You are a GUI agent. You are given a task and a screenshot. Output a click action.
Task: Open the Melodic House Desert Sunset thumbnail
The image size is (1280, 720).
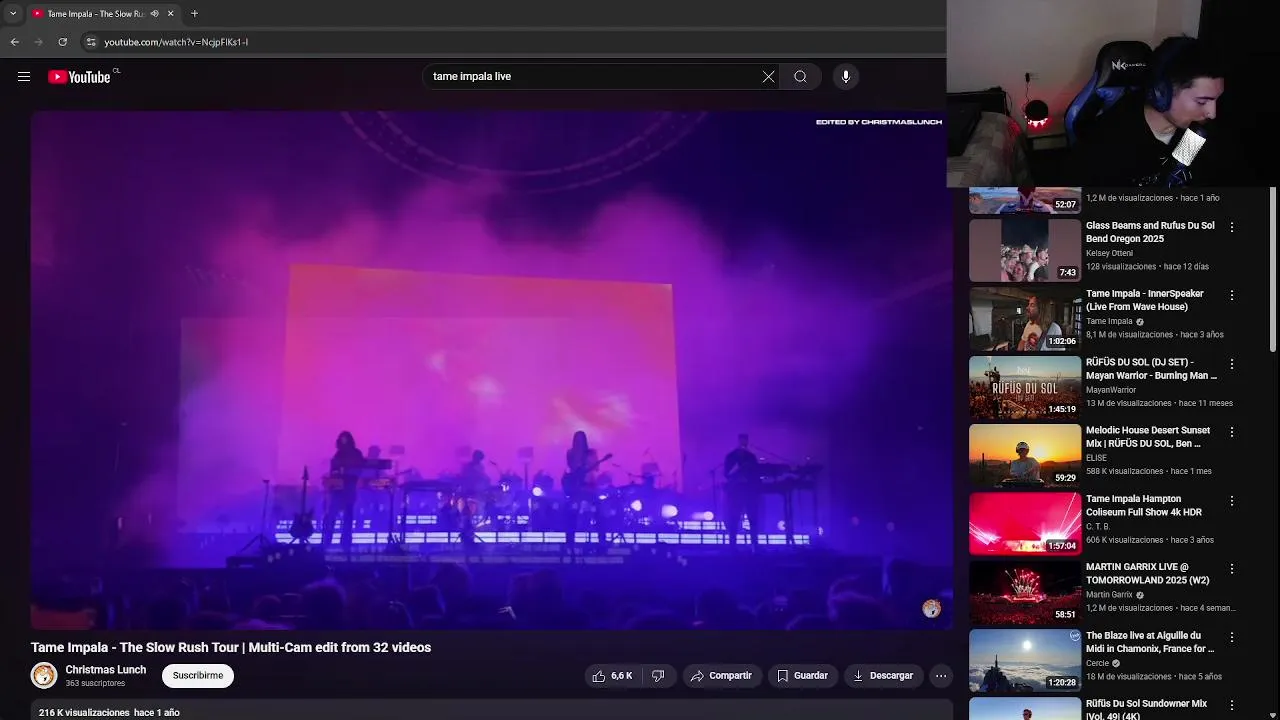tap(1025, 455)
